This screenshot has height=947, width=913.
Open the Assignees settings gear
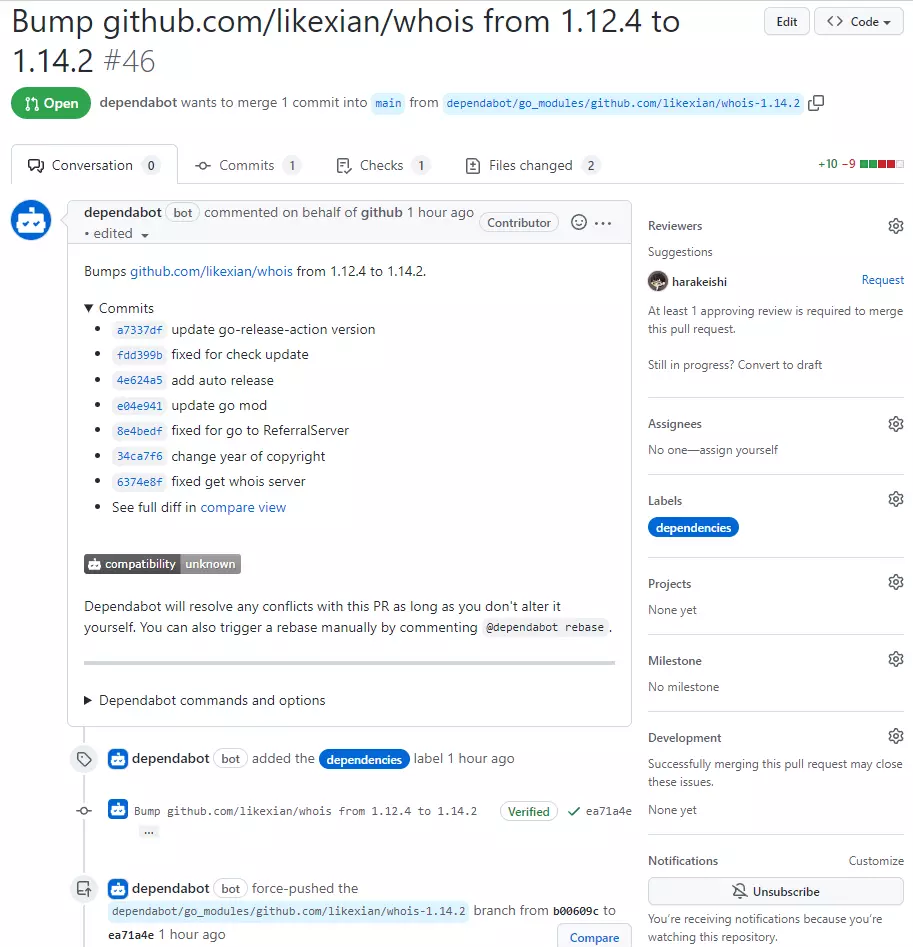coord(895,423)
